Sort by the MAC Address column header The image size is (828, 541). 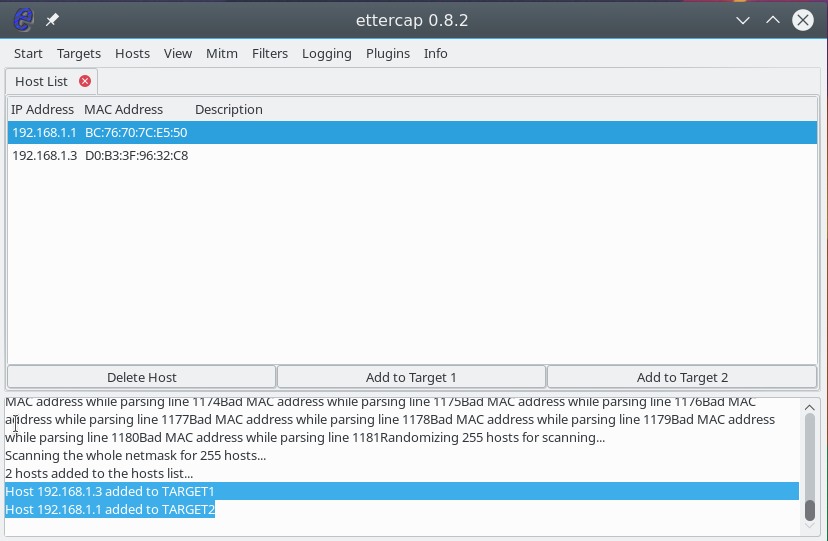[x=124, y=109]
